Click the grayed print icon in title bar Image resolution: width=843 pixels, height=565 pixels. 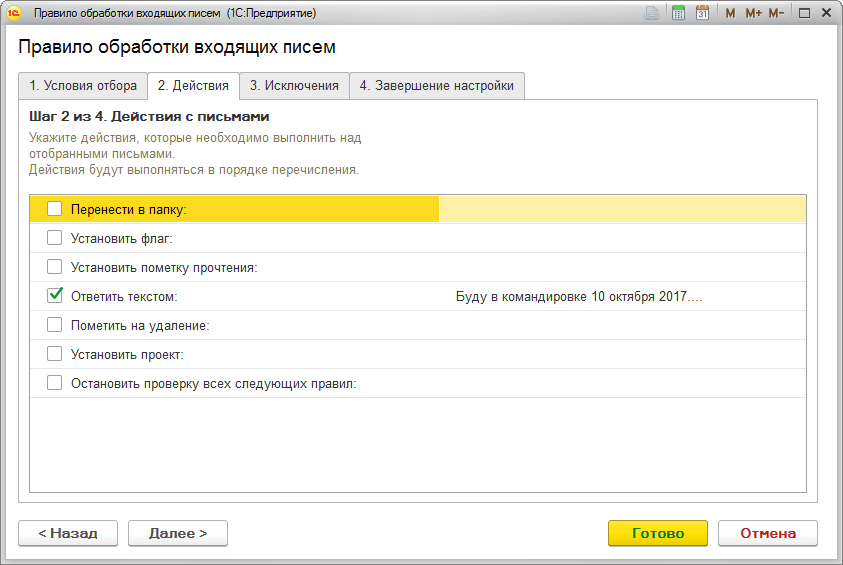point(652,13)
